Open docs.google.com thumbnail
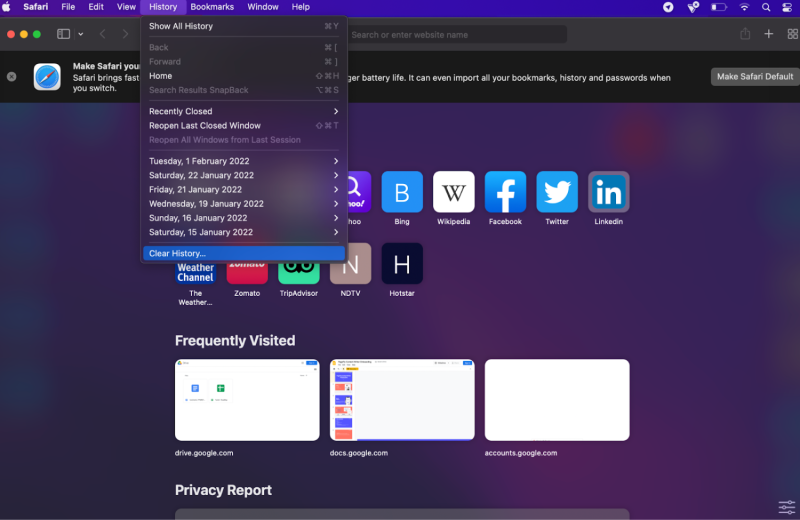 point(402,400)
